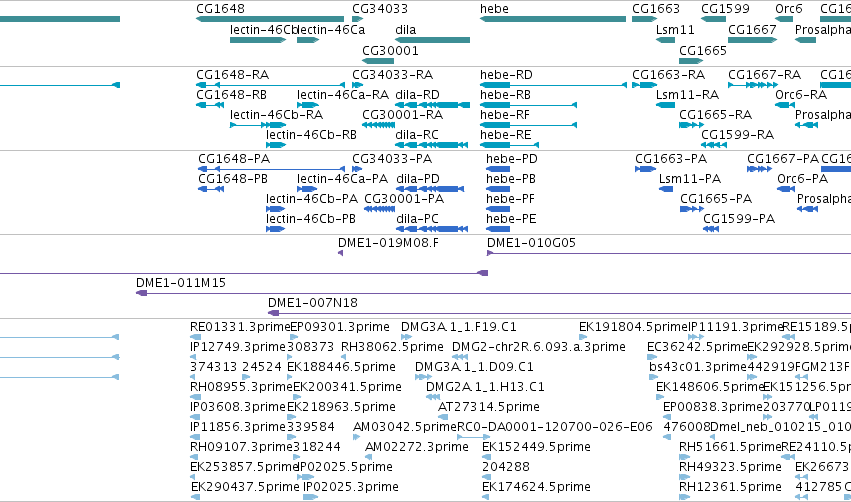The image size is (851, 502).
Task: Click protein dila-PC
Action: click(432, 229)
